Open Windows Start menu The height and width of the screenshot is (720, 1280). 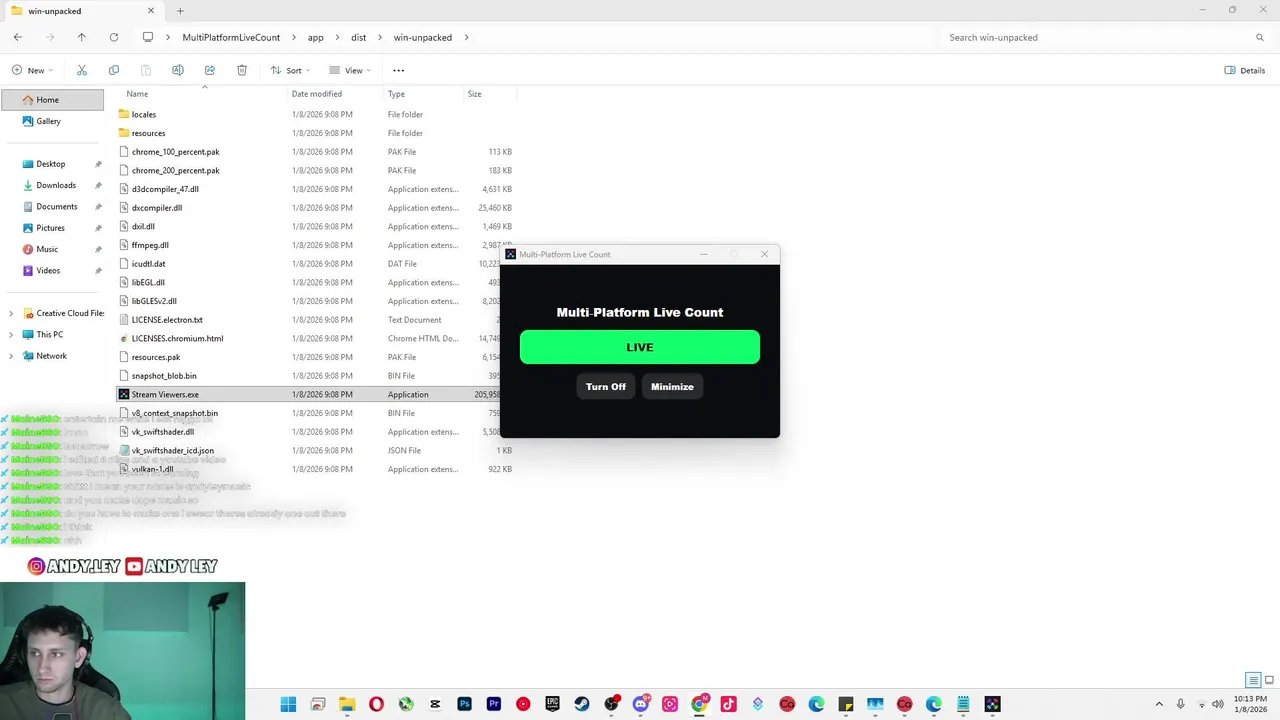[288, 704]
